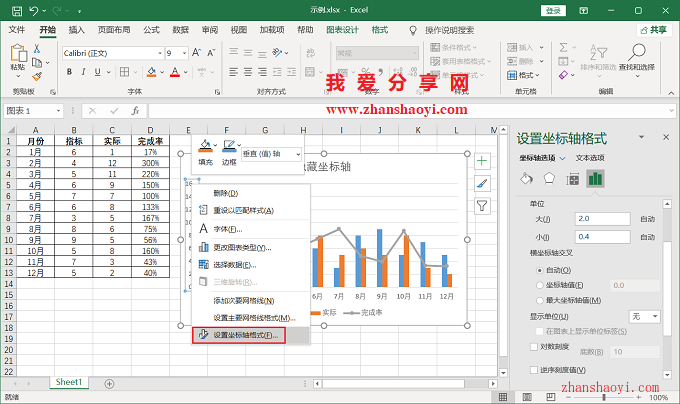The height and width of the screenshot is (404, 680).
Task: Open Size & Properties tab in pane
Action: 572,179
